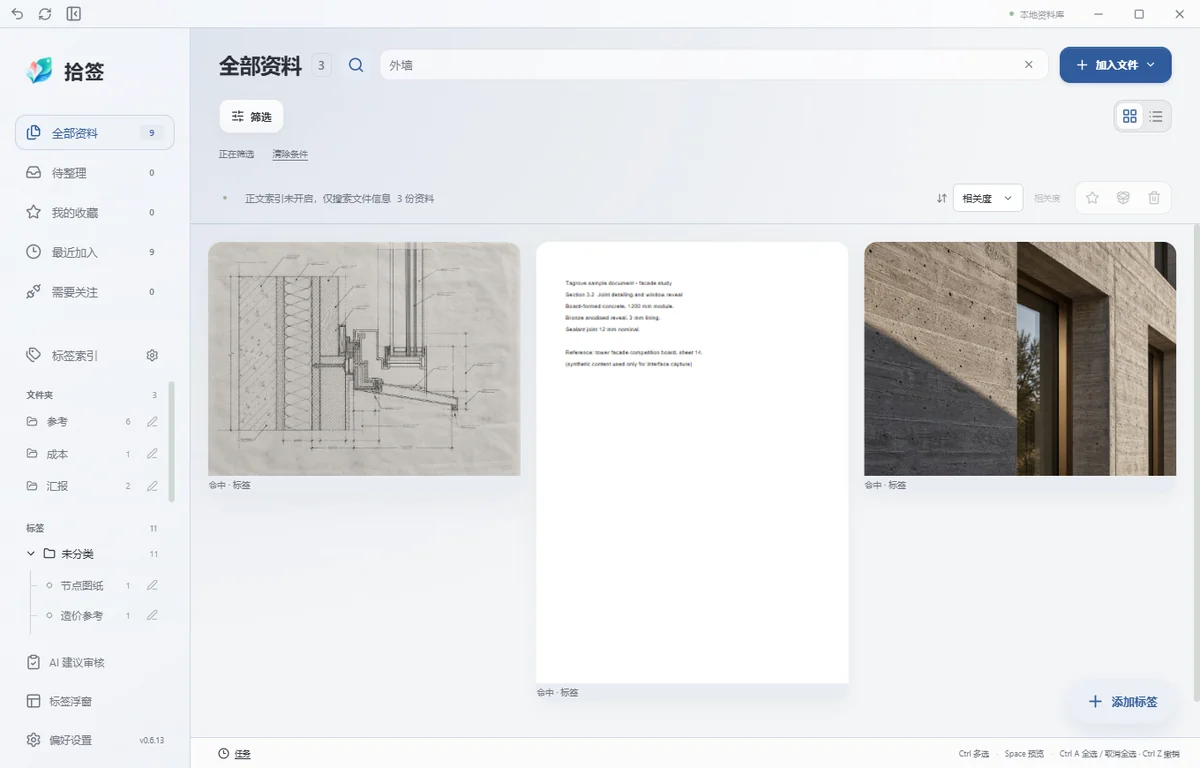Open the 相关度 sort dropdown
1200x768 pixels.
click(988, 198)
